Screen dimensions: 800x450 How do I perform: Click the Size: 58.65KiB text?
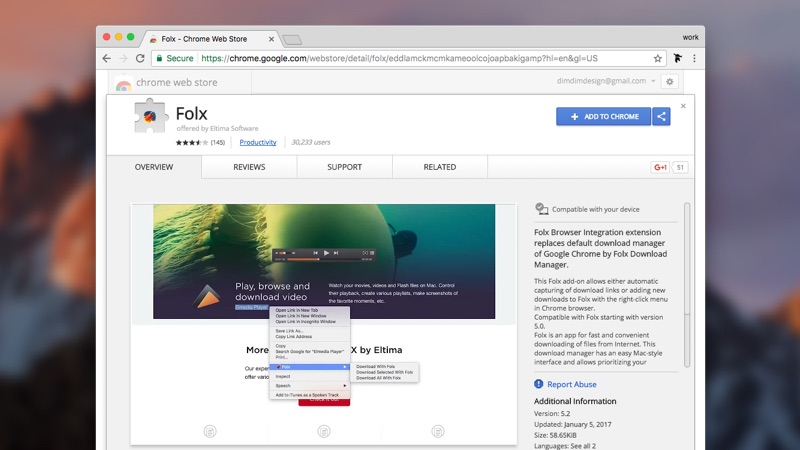(555, 435)
